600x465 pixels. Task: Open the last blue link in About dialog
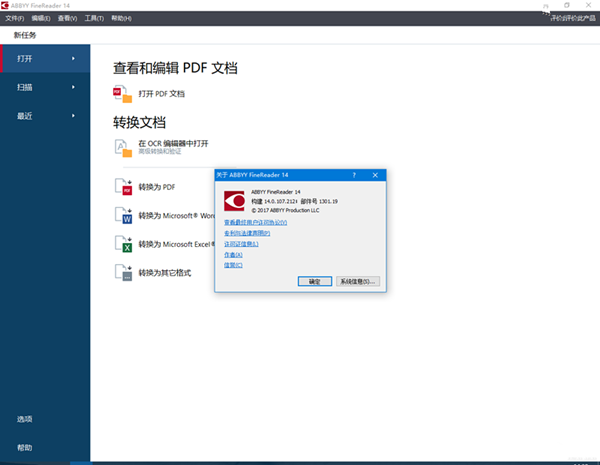click(x=233, y=265)
